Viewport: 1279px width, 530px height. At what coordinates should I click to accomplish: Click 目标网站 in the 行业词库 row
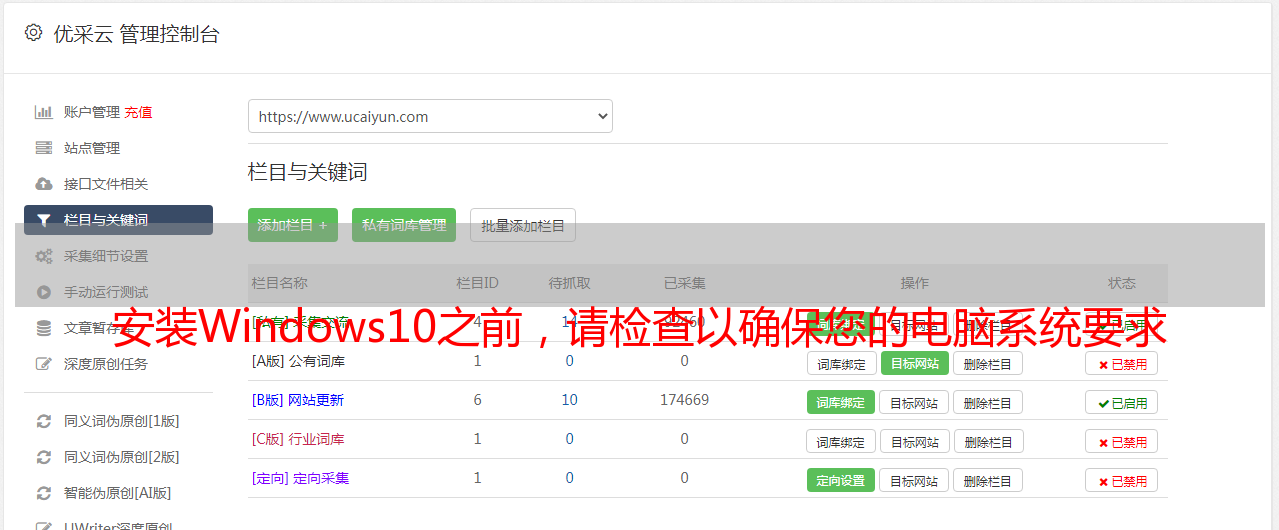pyautogui.click(x=915, y=441)
